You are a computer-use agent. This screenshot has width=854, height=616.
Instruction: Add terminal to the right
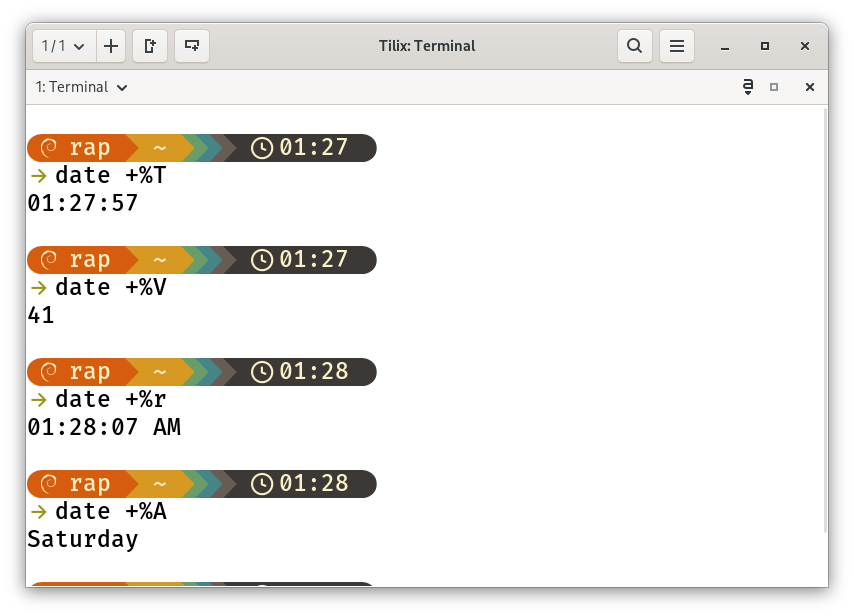coord(150,46)
